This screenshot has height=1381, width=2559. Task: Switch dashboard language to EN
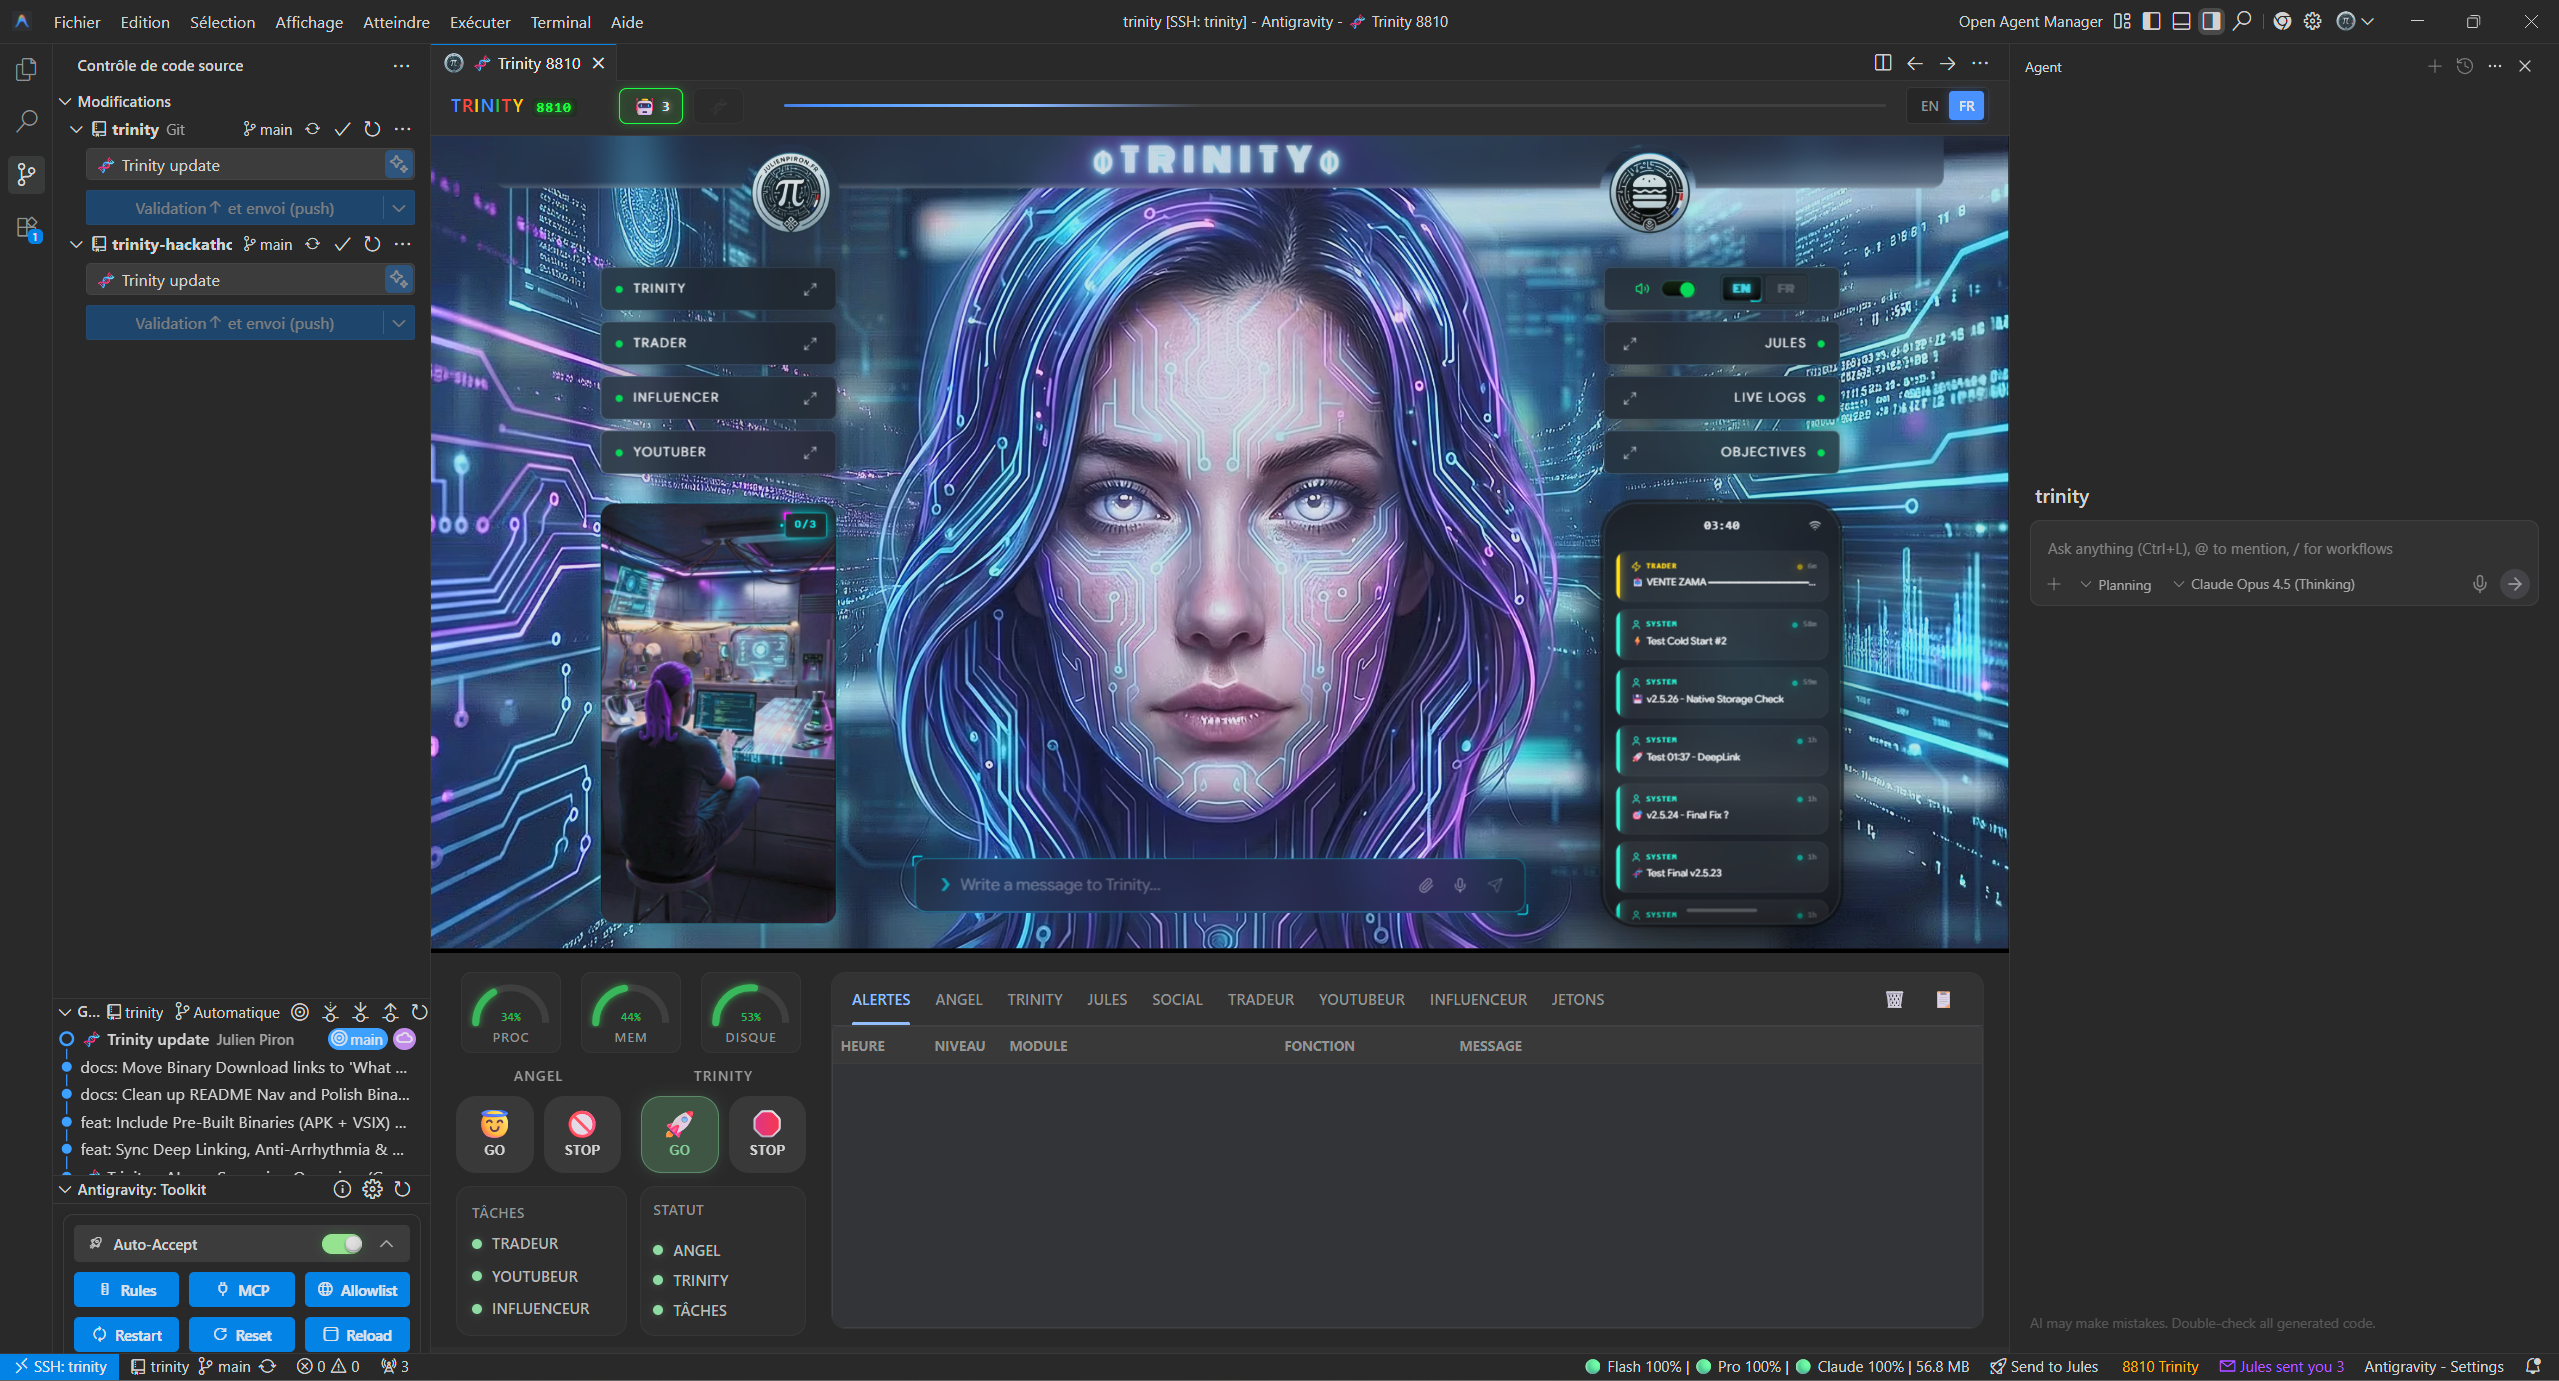[x=1929, y=106]
